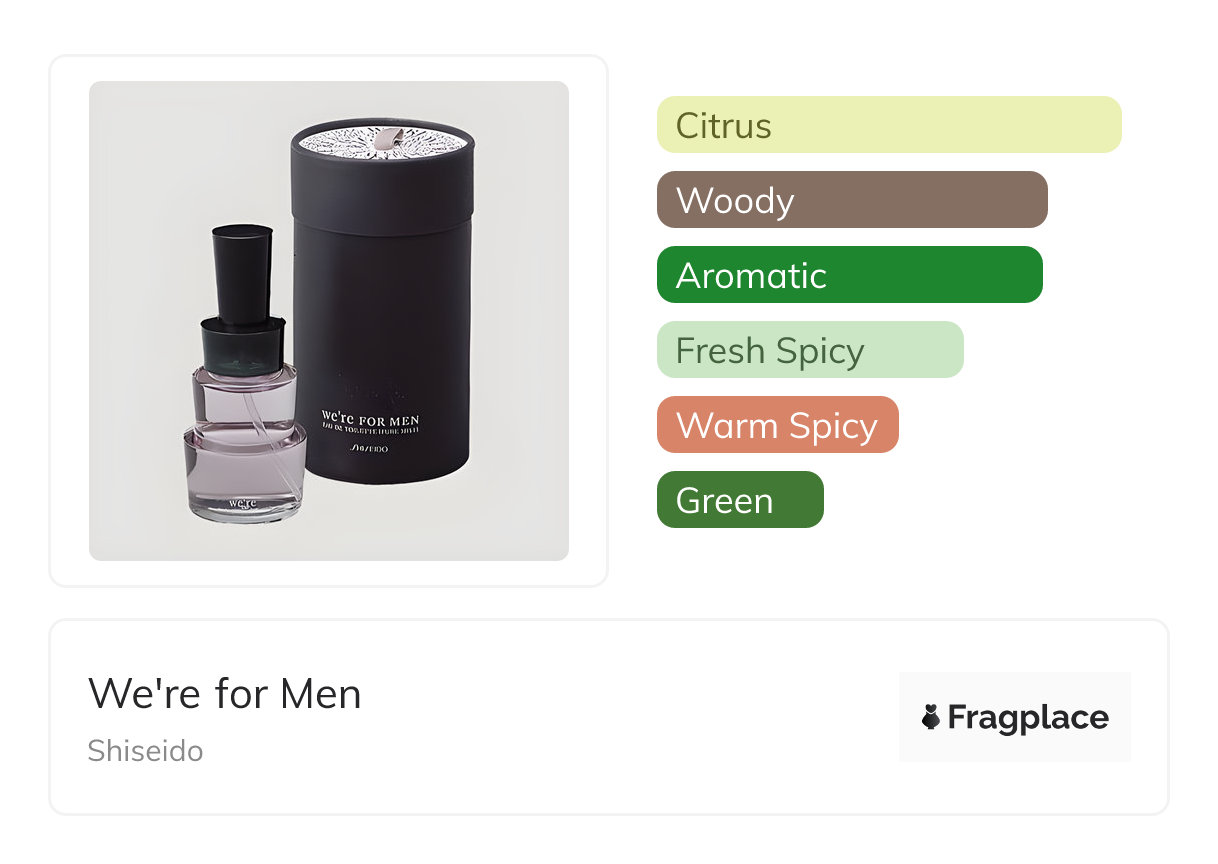Viewport: 1218px width, 864px height.
Task: Click the Aromatic accord bar
Action: coord(850,275)
